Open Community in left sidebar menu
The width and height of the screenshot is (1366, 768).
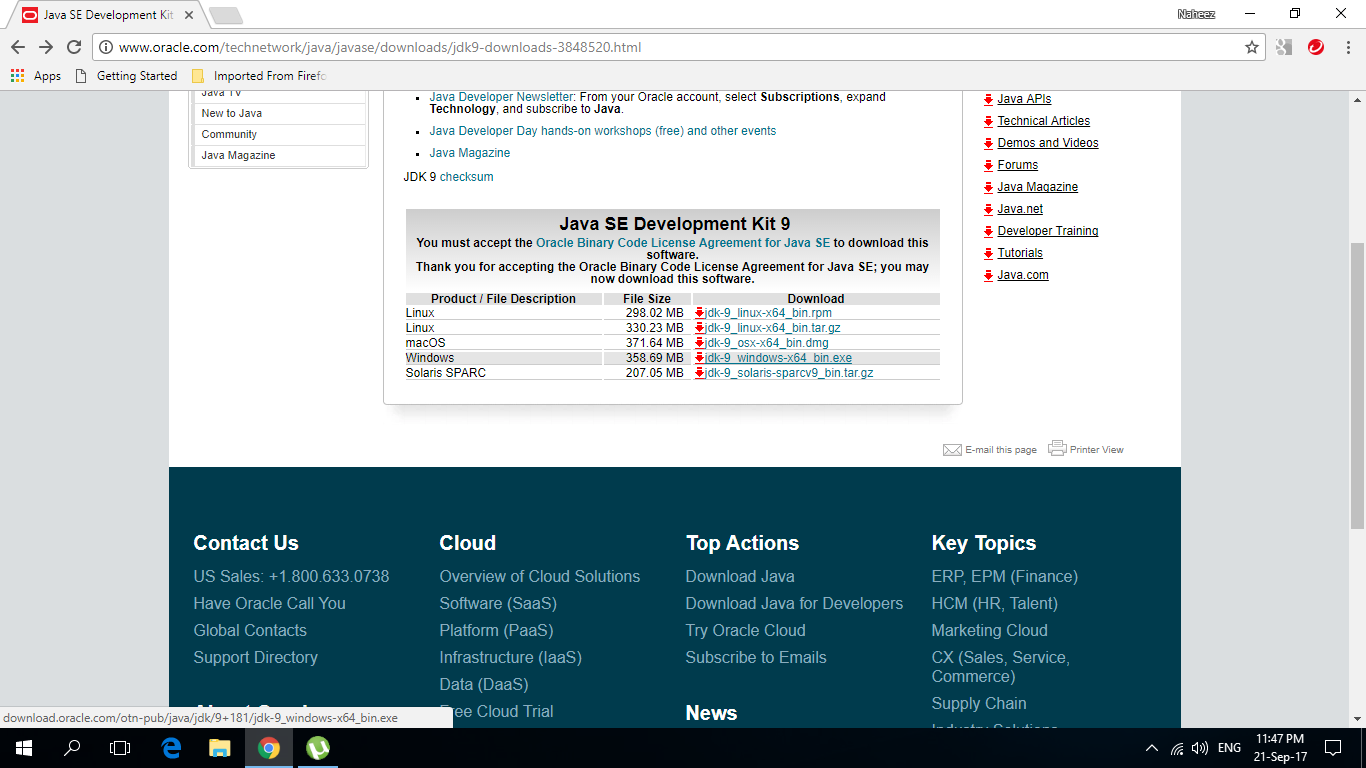[229, 134]
